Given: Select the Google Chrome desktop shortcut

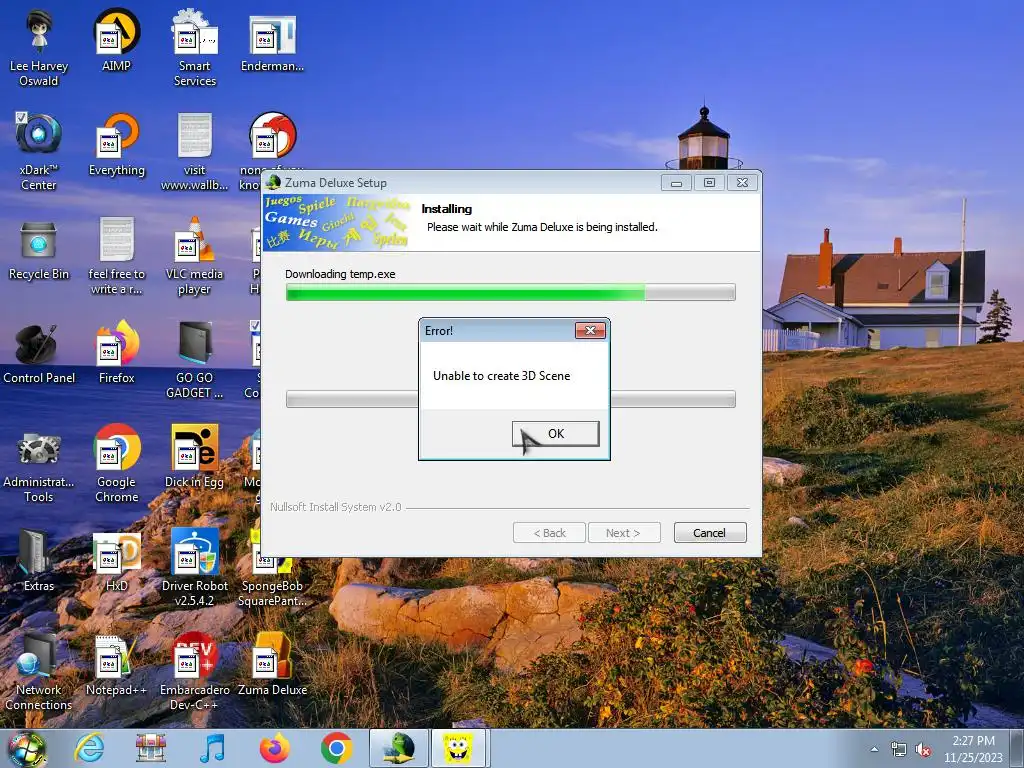Looking at the screenshot, I should (116, 464).
